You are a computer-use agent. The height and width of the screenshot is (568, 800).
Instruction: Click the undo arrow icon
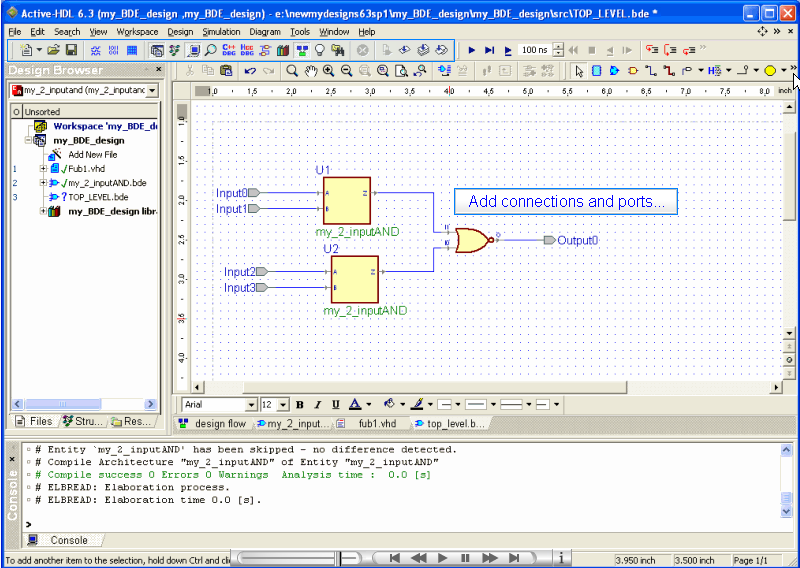tap(250, 71)
